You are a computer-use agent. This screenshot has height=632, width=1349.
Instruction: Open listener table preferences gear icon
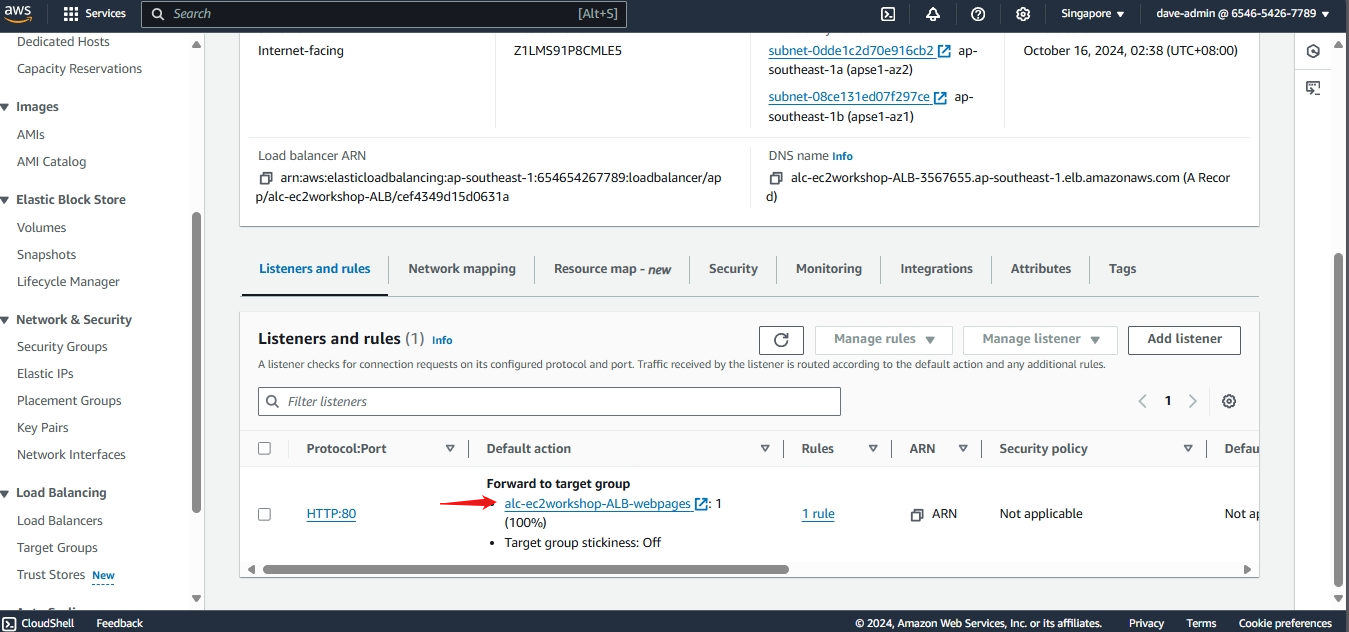[x=1229, y=401]
